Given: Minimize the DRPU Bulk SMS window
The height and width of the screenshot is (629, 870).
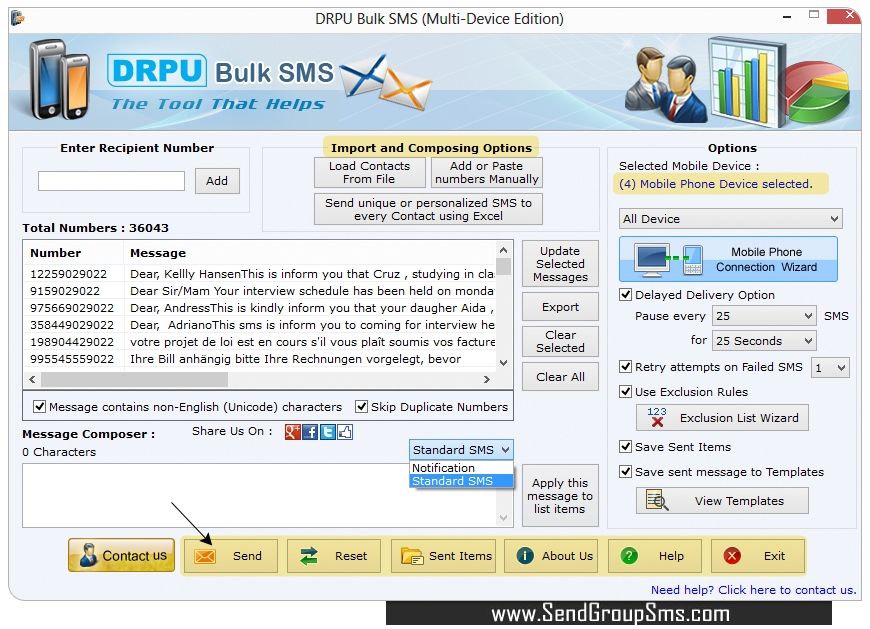Looking at the screenshot, I should click(x=787, y=17).
